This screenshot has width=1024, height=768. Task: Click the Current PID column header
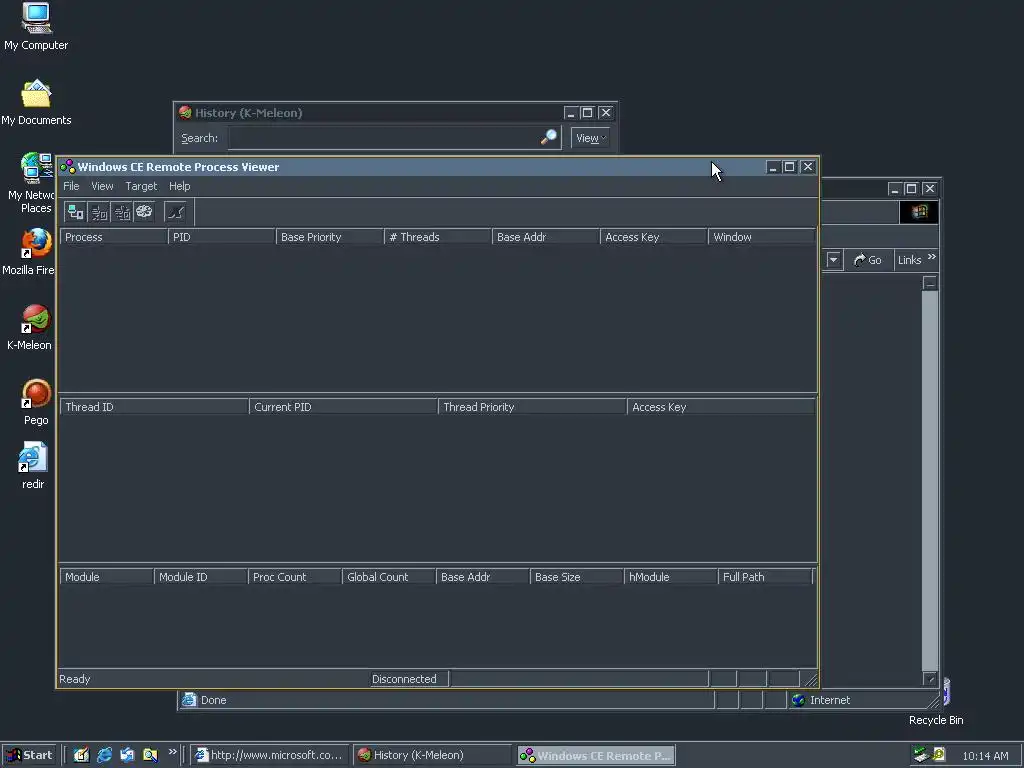[x=343, y=407]
